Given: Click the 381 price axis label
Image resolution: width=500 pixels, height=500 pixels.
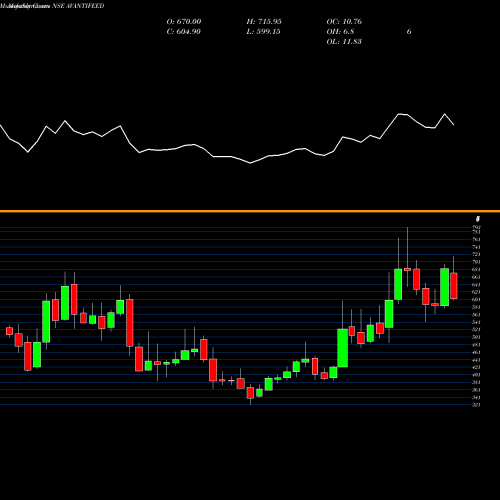Looking at the screenshot, I should [x=476, y=382].
